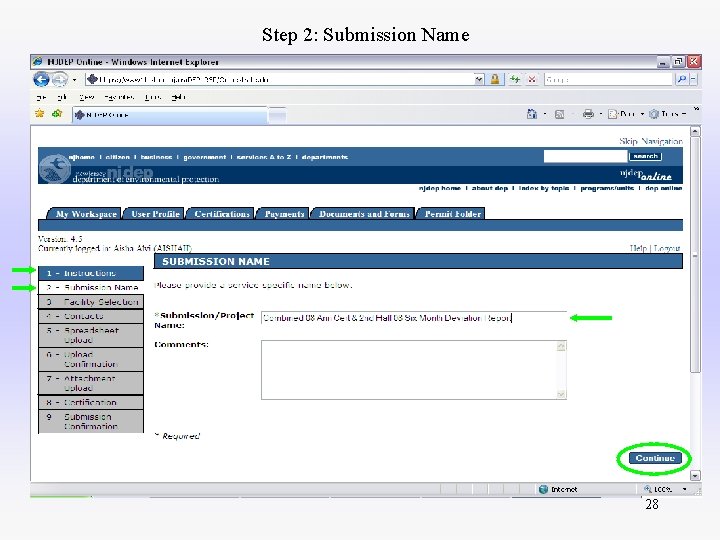Click the Refresh page icon
The height and width of the screenshot is (540, 720).
tap(515, 79)
